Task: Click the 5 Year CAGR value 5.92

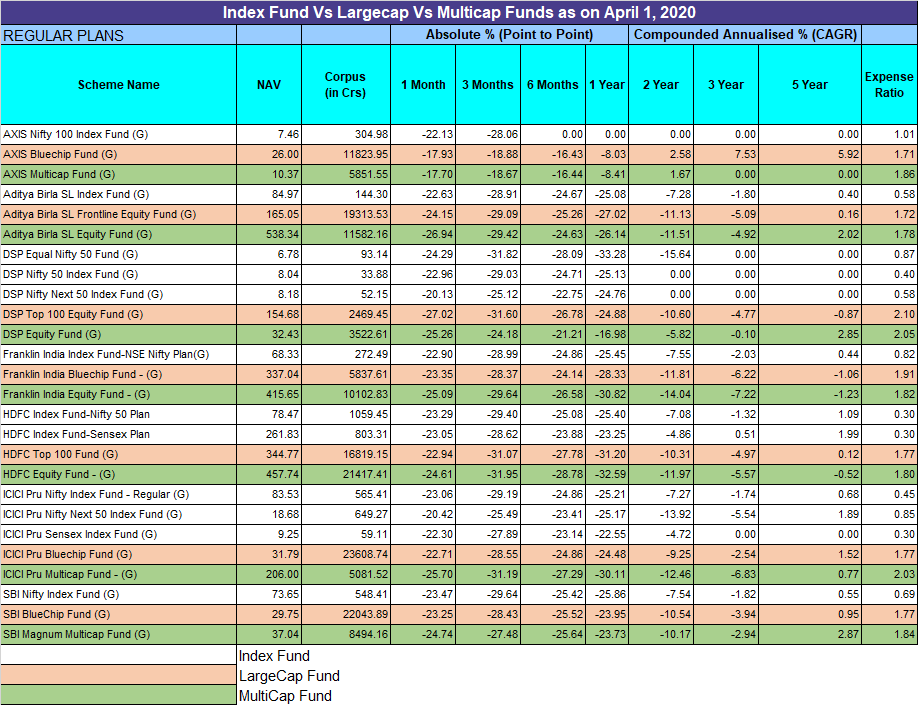Action: [x=848, y=154]
